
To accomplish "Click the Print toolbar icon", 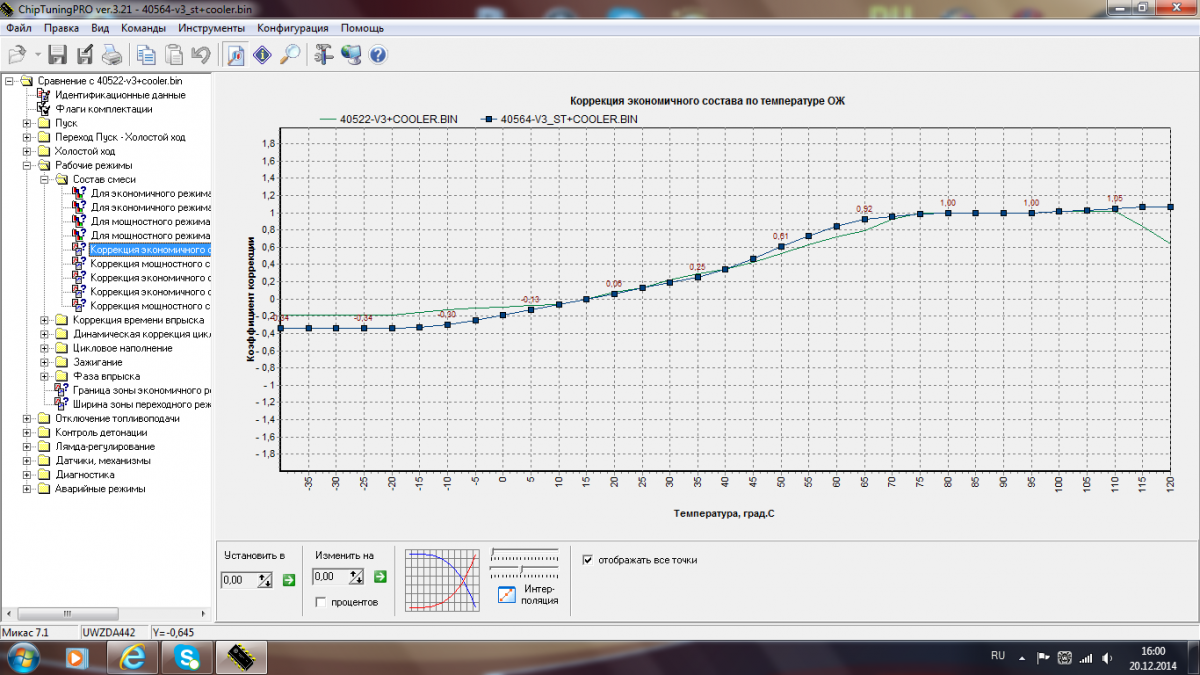I will [x=111, y=55].
